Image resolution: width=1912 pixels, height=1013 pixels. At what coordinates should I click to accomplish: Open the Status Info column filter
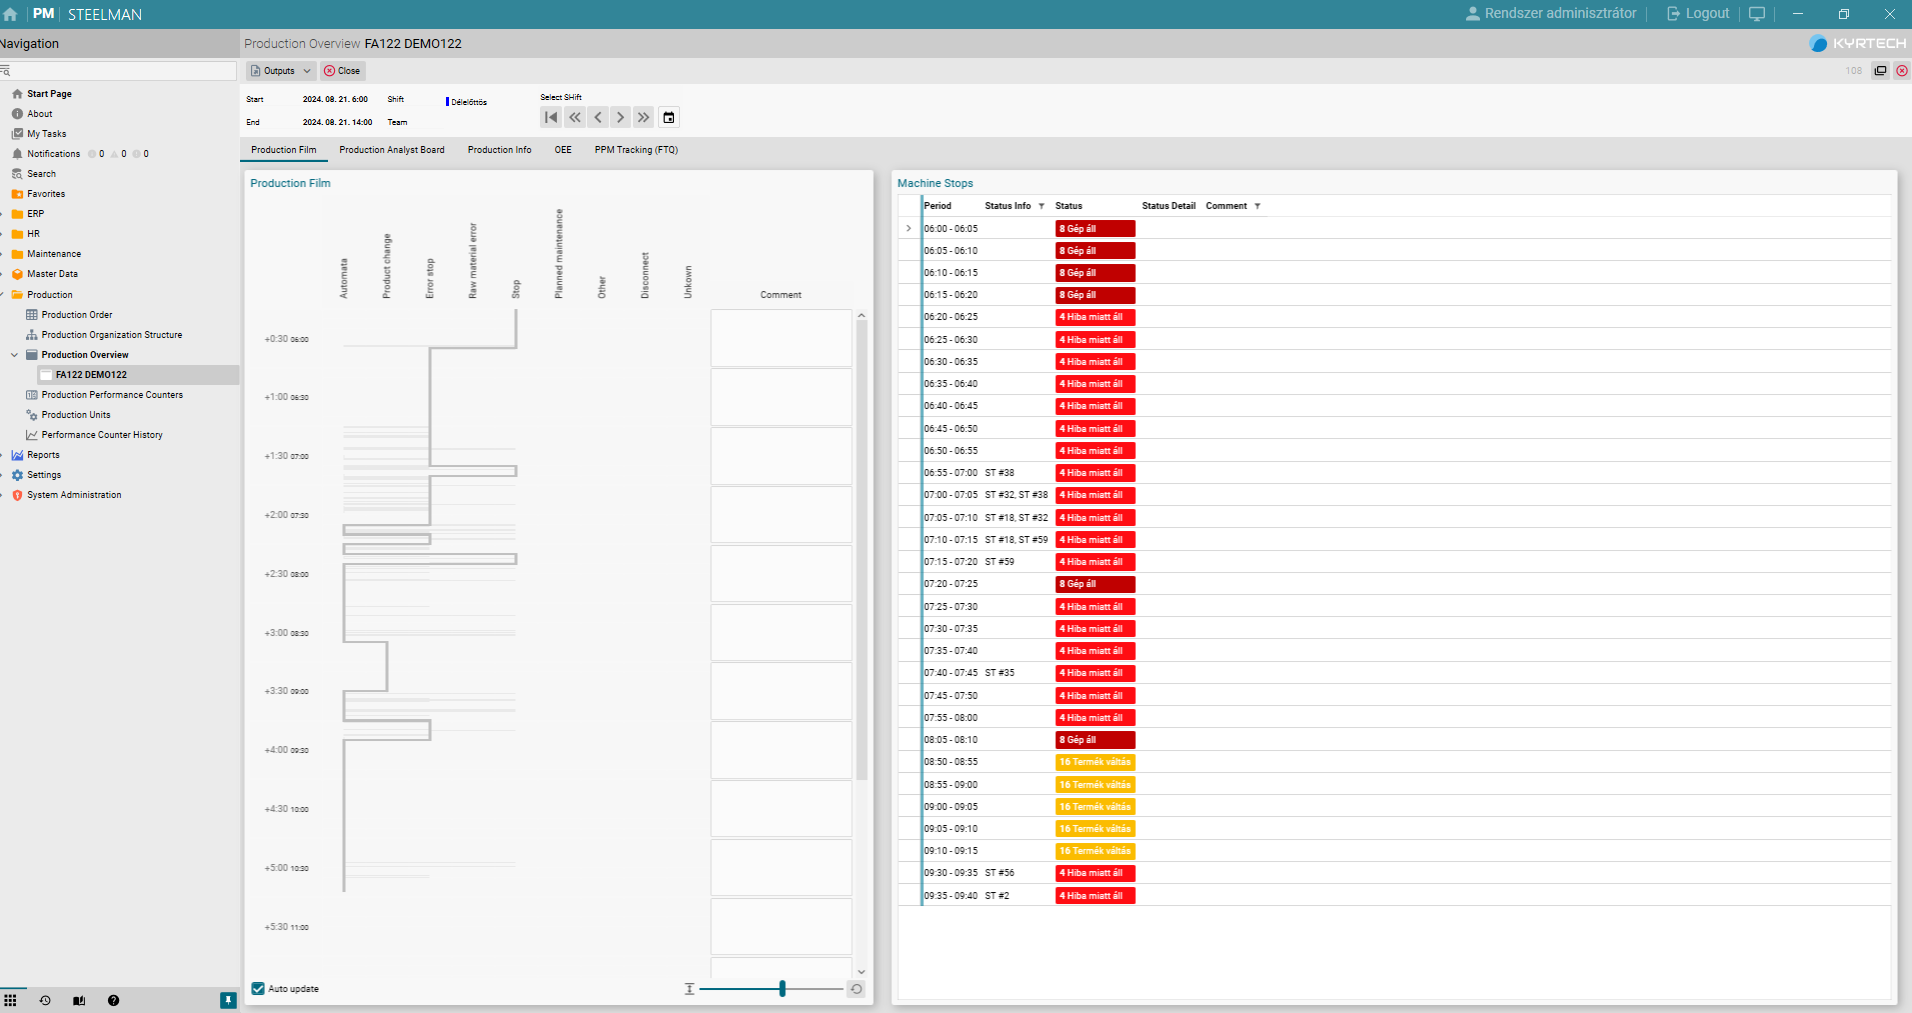click(1041, 206)
